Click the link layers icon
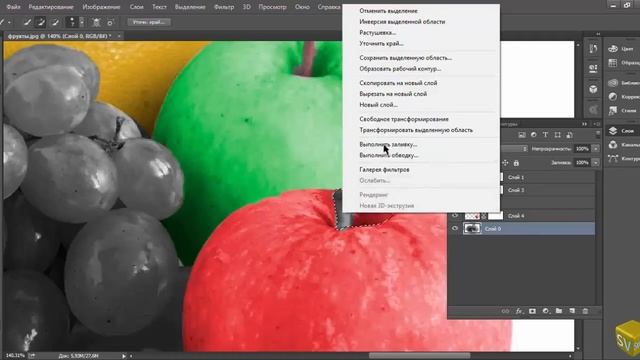 [505, 311]
